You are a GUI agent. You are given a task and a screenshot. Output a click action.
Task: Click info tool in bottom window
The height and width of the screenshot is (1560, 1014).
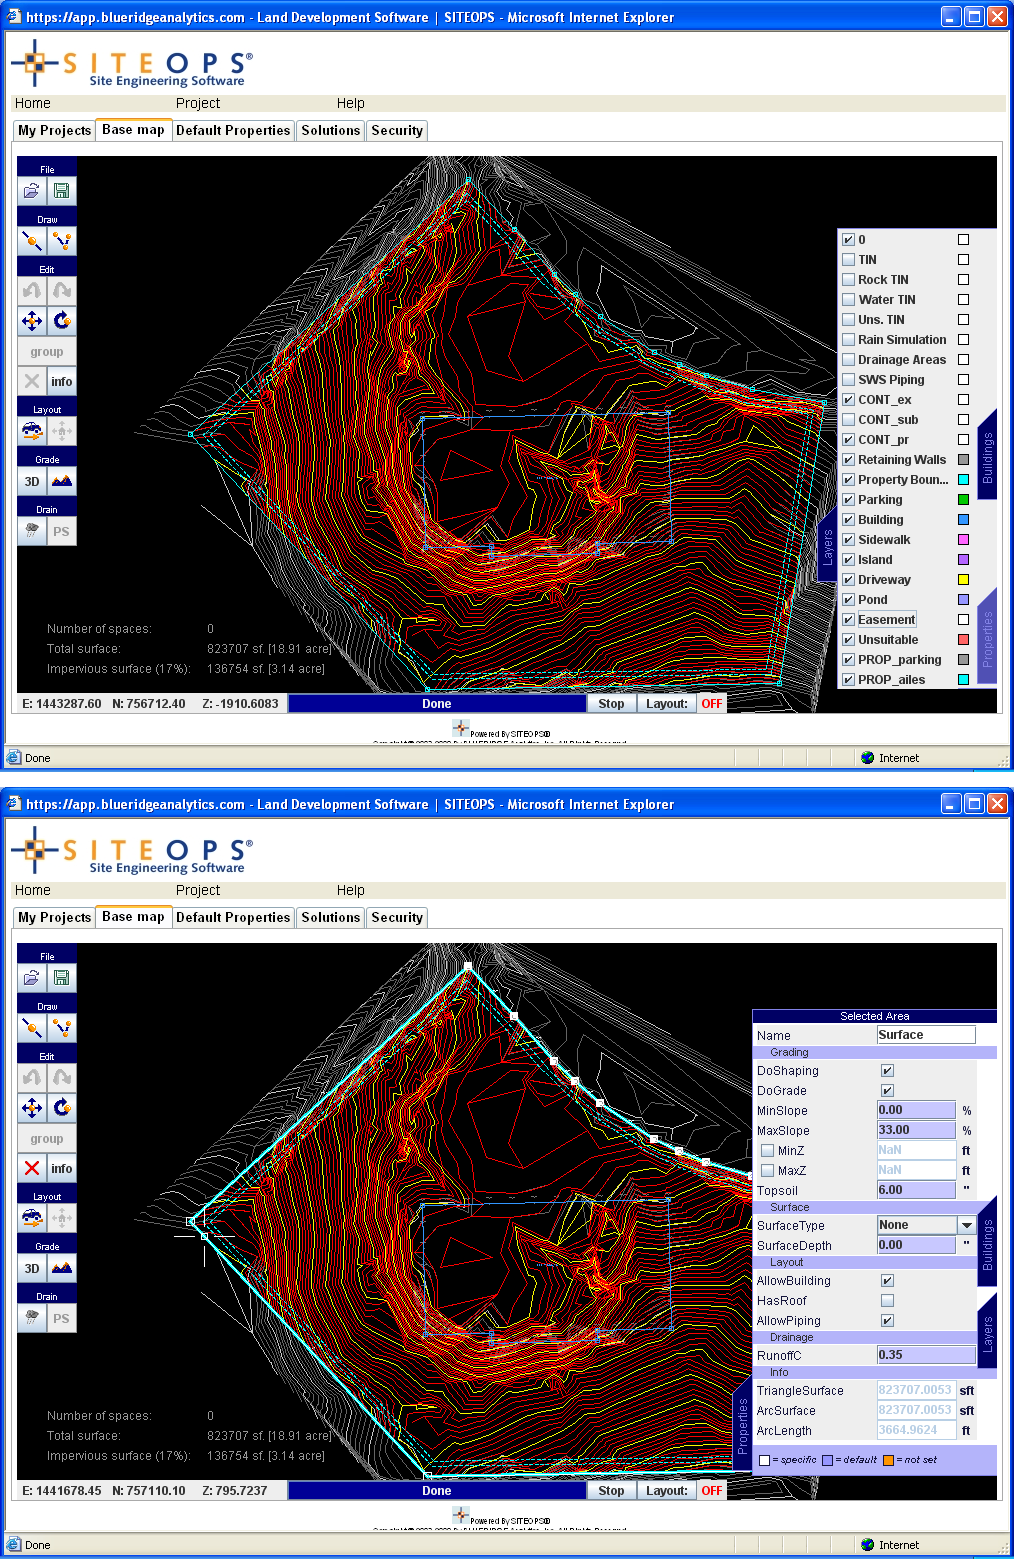(x=61, y=1168)
